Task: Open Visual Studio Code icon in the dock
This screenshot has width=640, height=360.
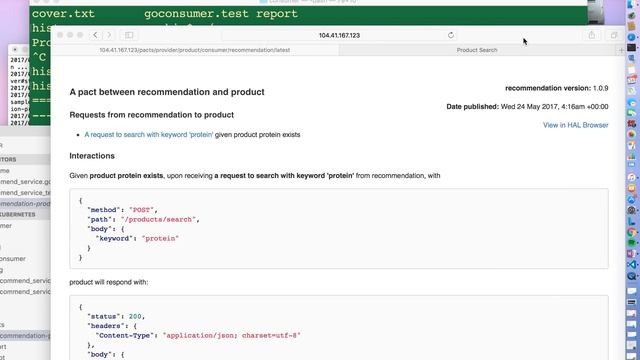Action: 631,264
